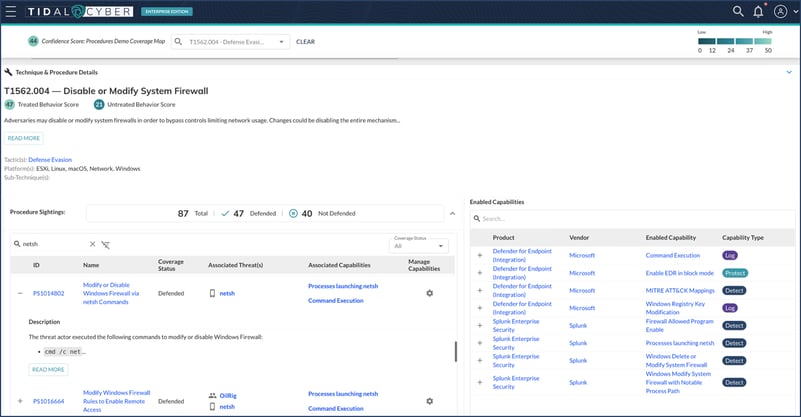Click the Tidal Cyber logo
801x417 pixels.
(x=80, y=11)
